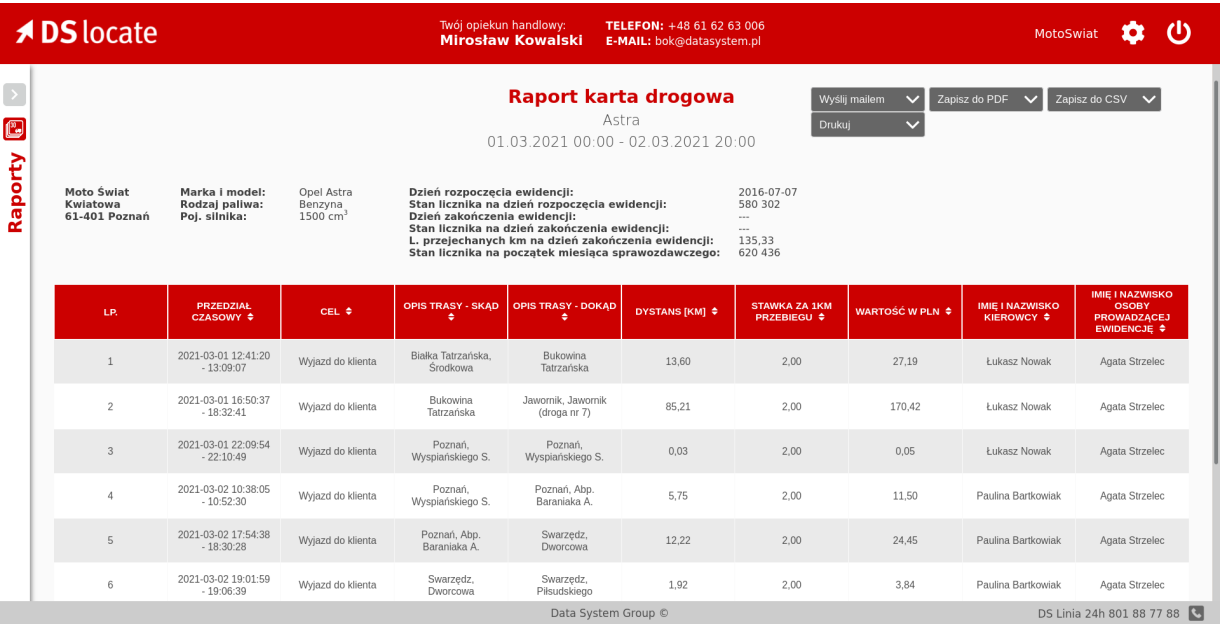This screenshot has height=625, width=1220.
Task: Open the Drukuj dropdown
Action: coord(867,124)
